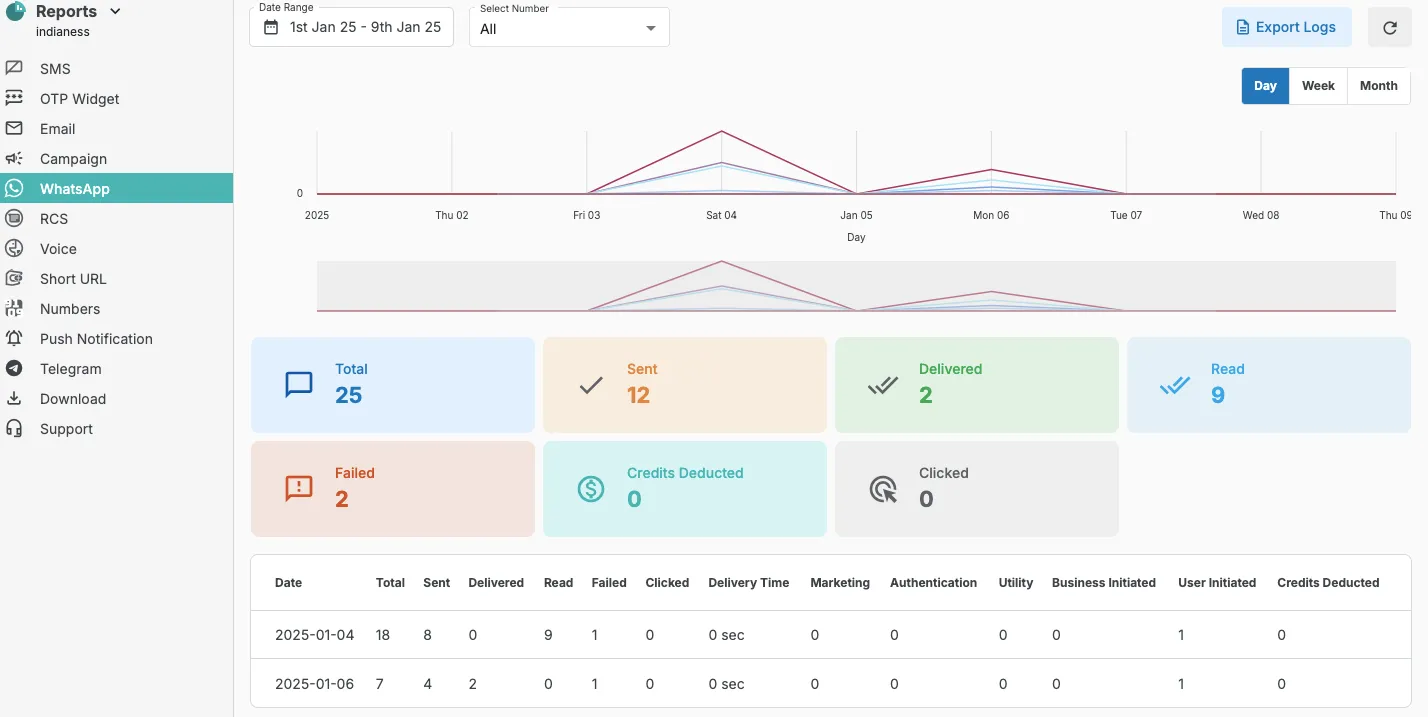Expand the Reports header dropdown chevron
This screenshot has width=1428, height=717.
coord(115,12)
